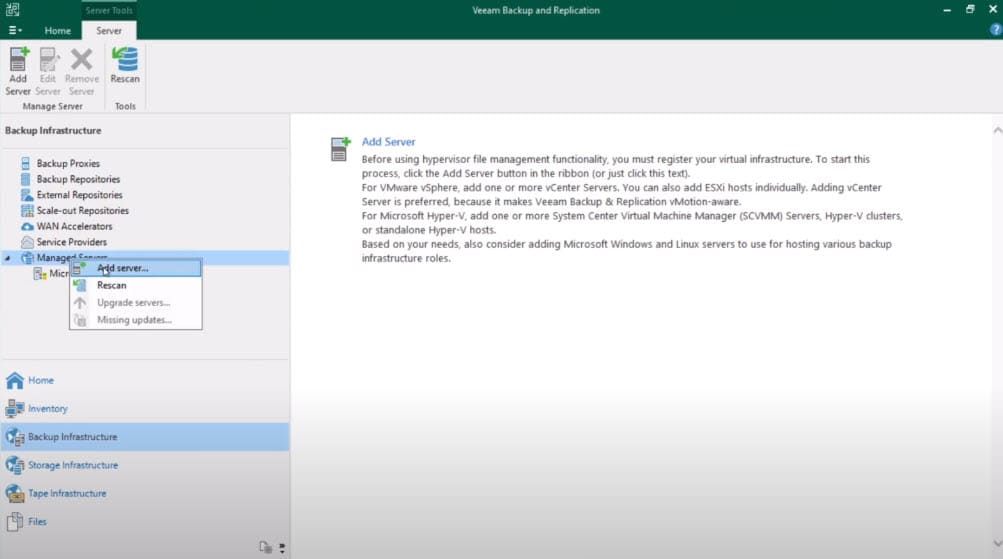The image size is (1003, 559).
Task: Choose Rescan in the context menu
Action: click(x=136, y=285)
